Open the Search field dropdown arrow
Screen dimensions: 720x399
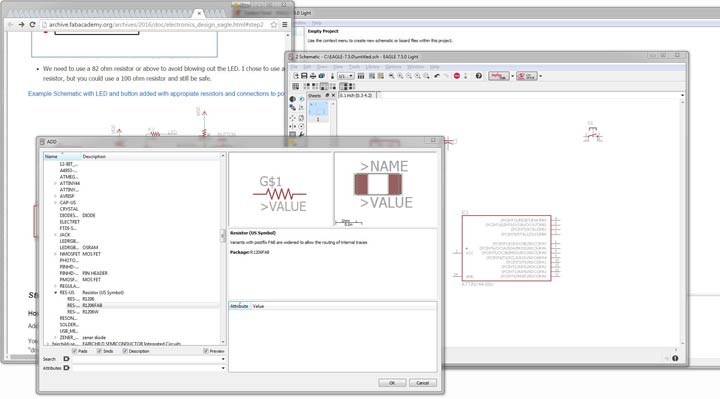[x=223, y=359]
